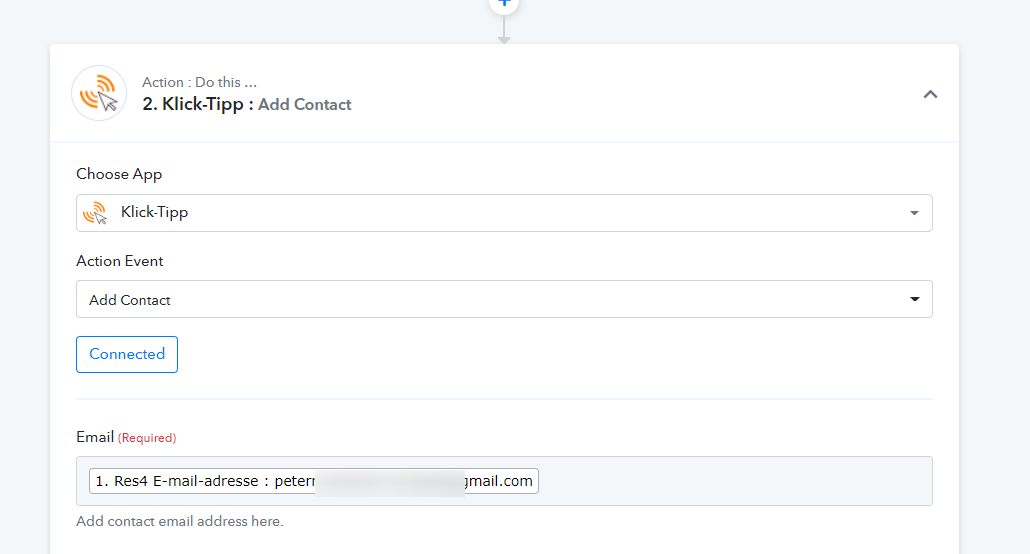This screenshot has width=1030, height=554.
Task: Click the small Klick-Tipp icon in Choose App
Action: 95,213
